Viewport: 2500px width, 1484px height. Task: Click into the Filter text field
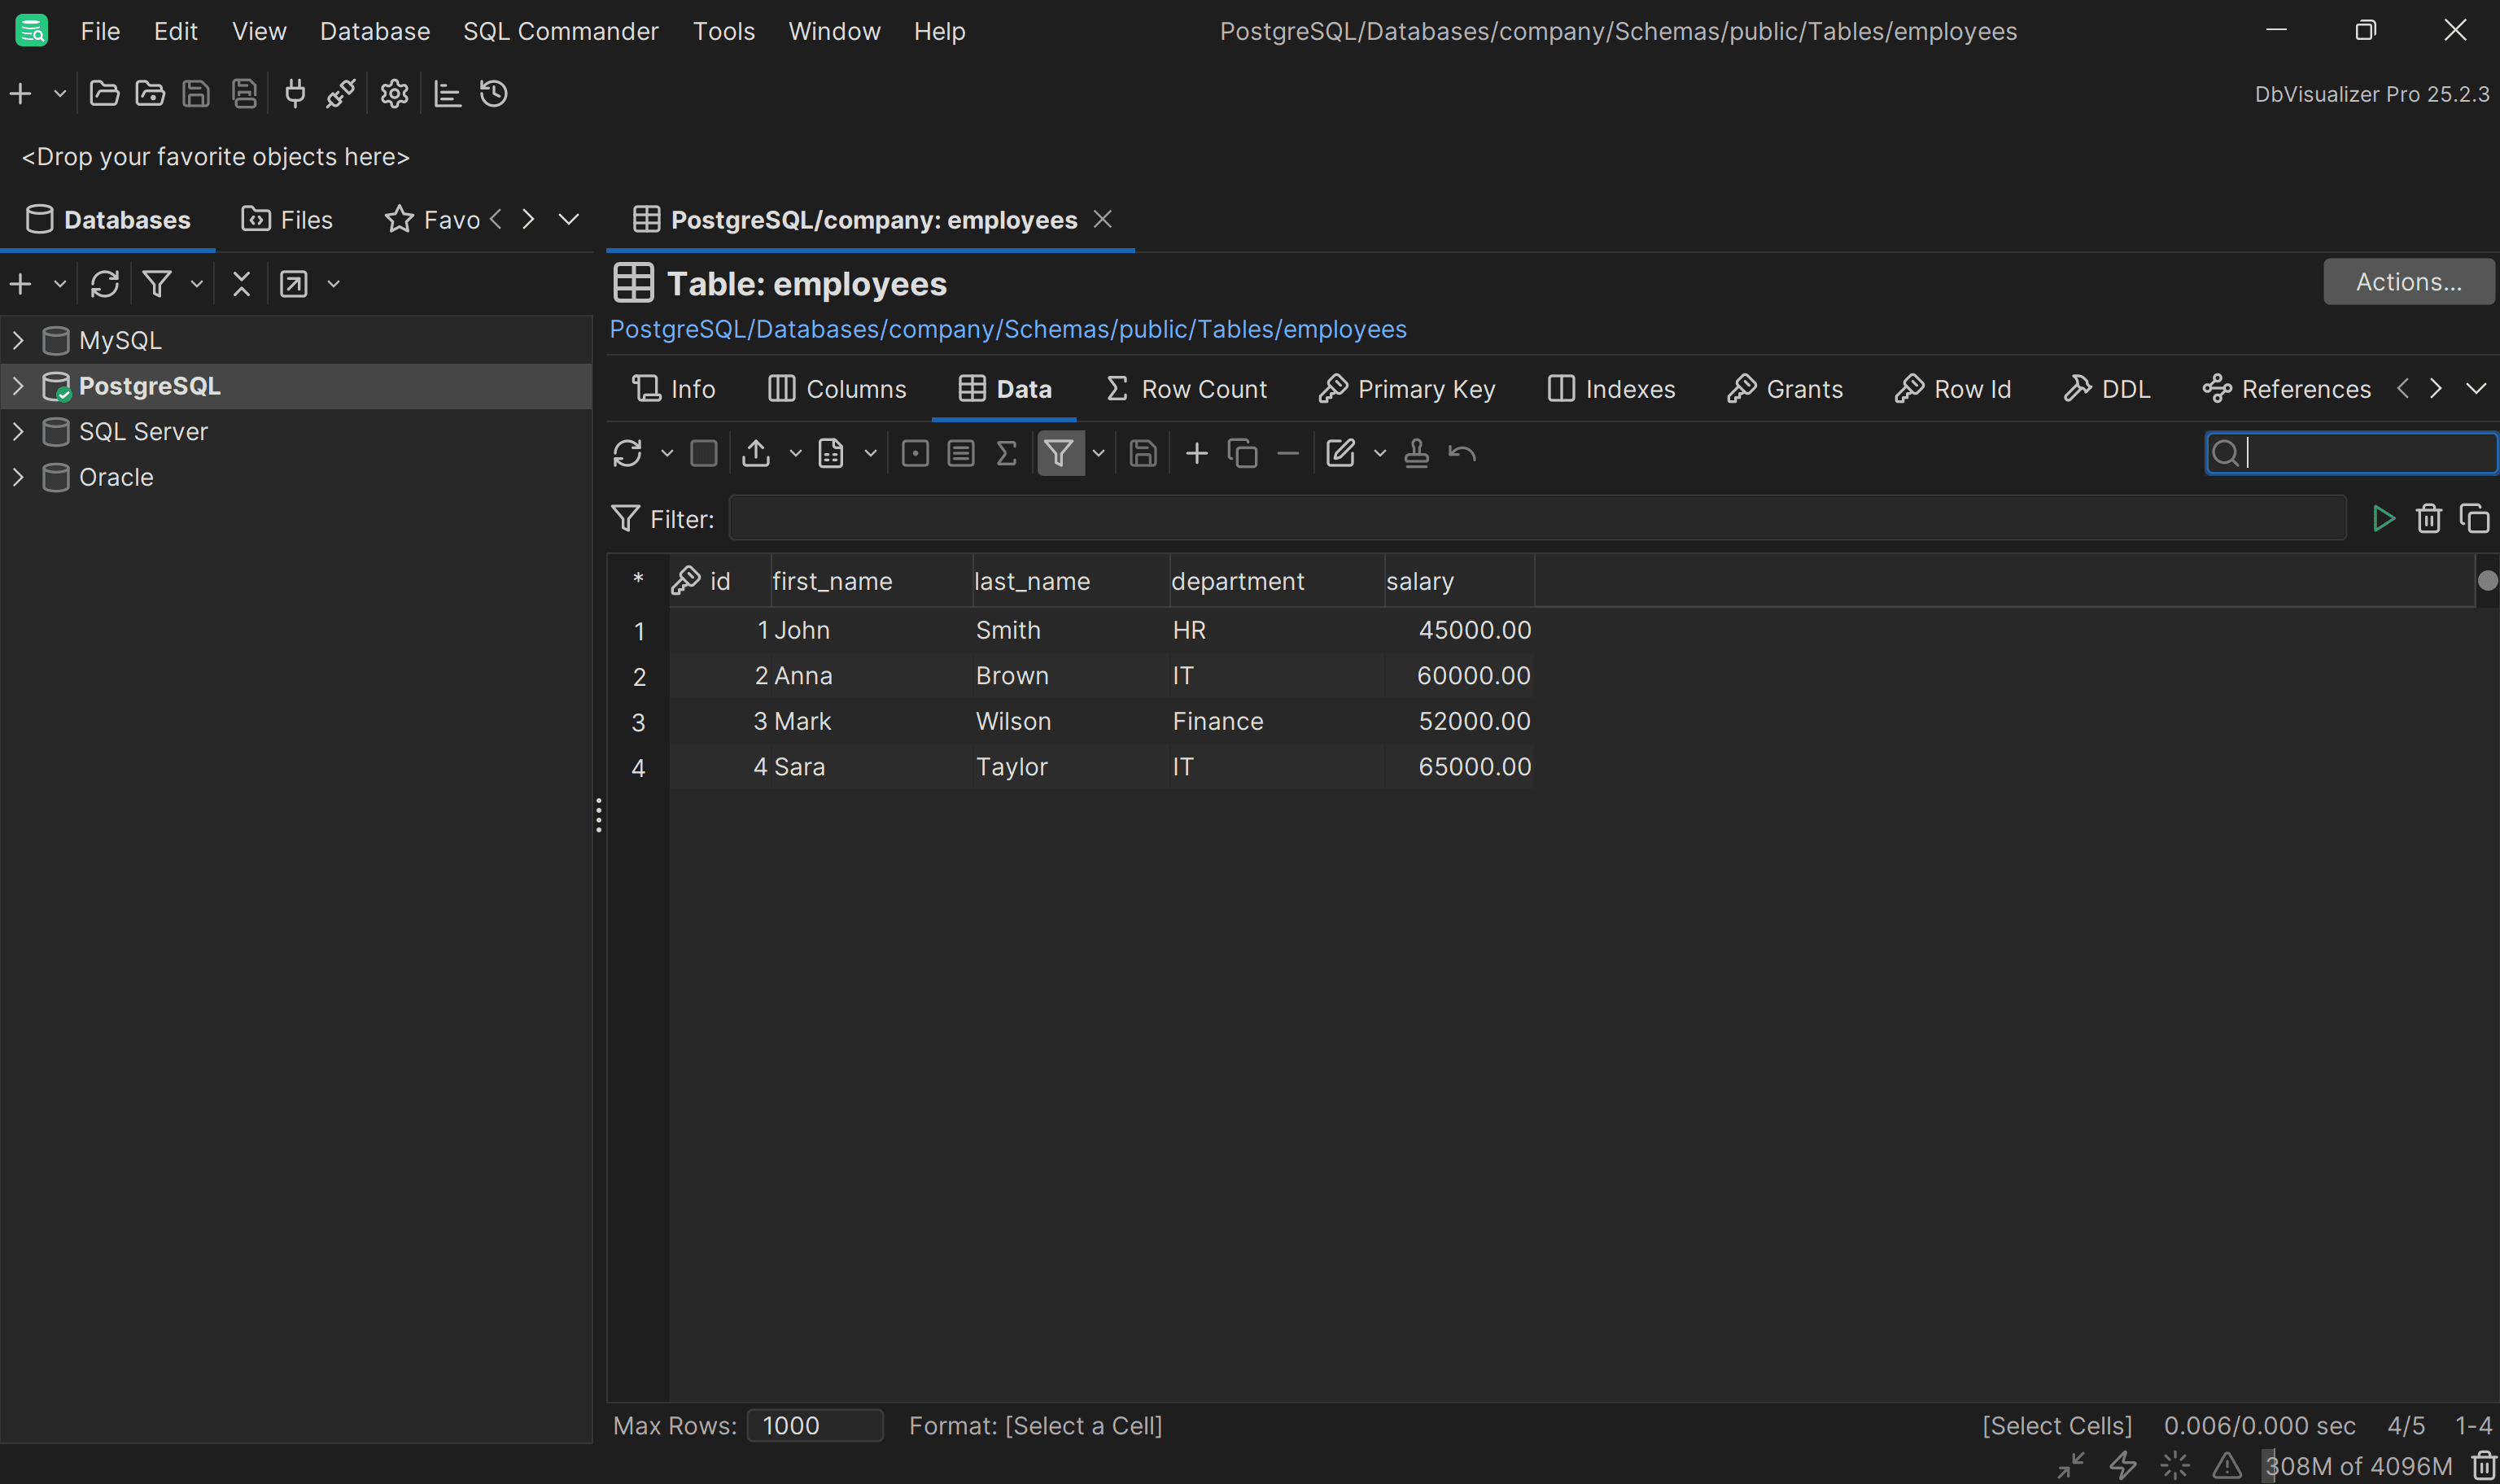click(x=1537, y=518)
